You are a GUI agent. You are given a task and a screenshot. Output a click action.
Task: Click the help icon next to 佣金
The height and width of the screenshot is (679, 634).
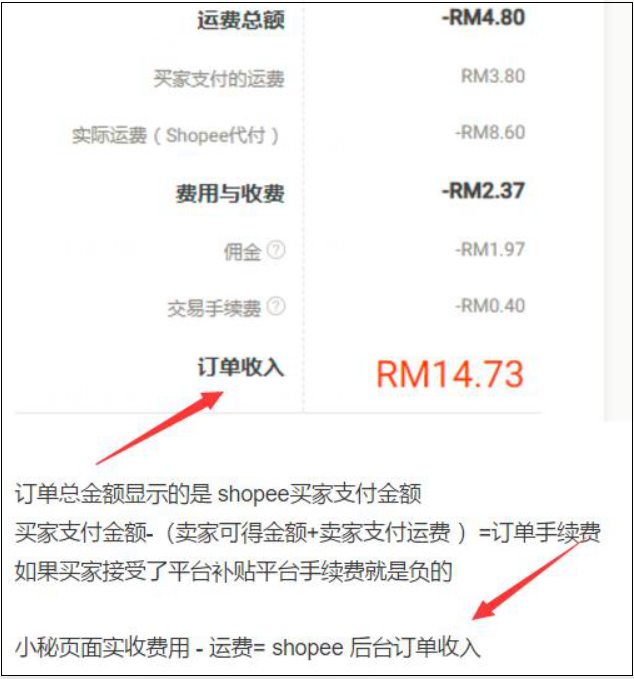[x=276, y=250]
